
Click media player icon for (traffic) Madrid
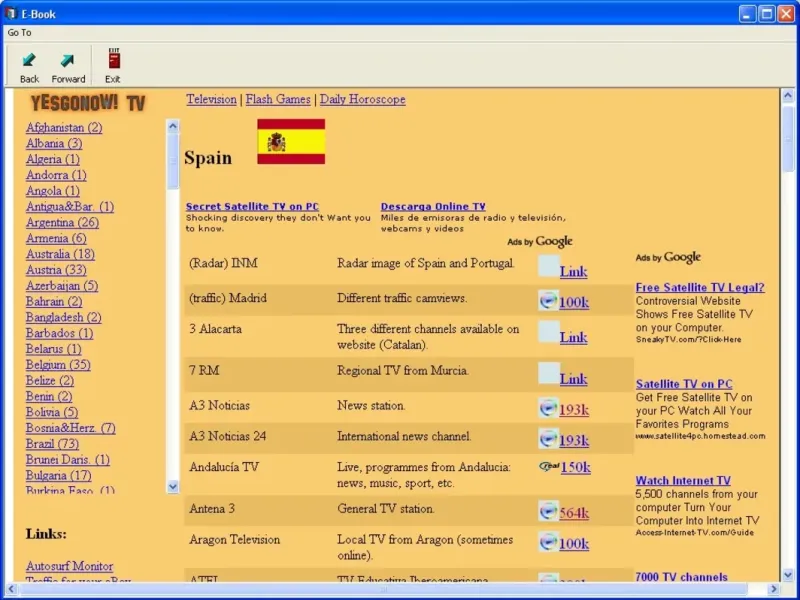[x=548, y=301]
